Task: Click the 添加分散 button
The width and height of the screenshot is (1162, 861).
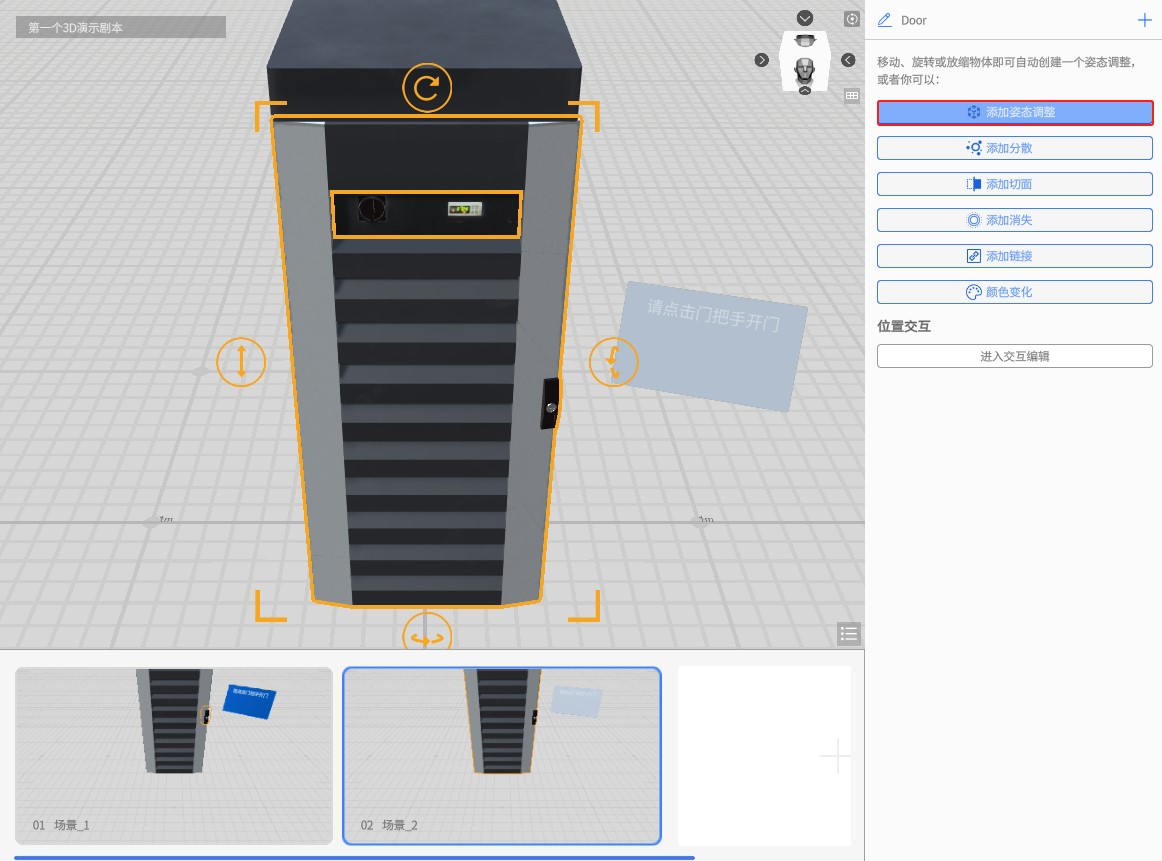Action: click(x=1014, y=148)
